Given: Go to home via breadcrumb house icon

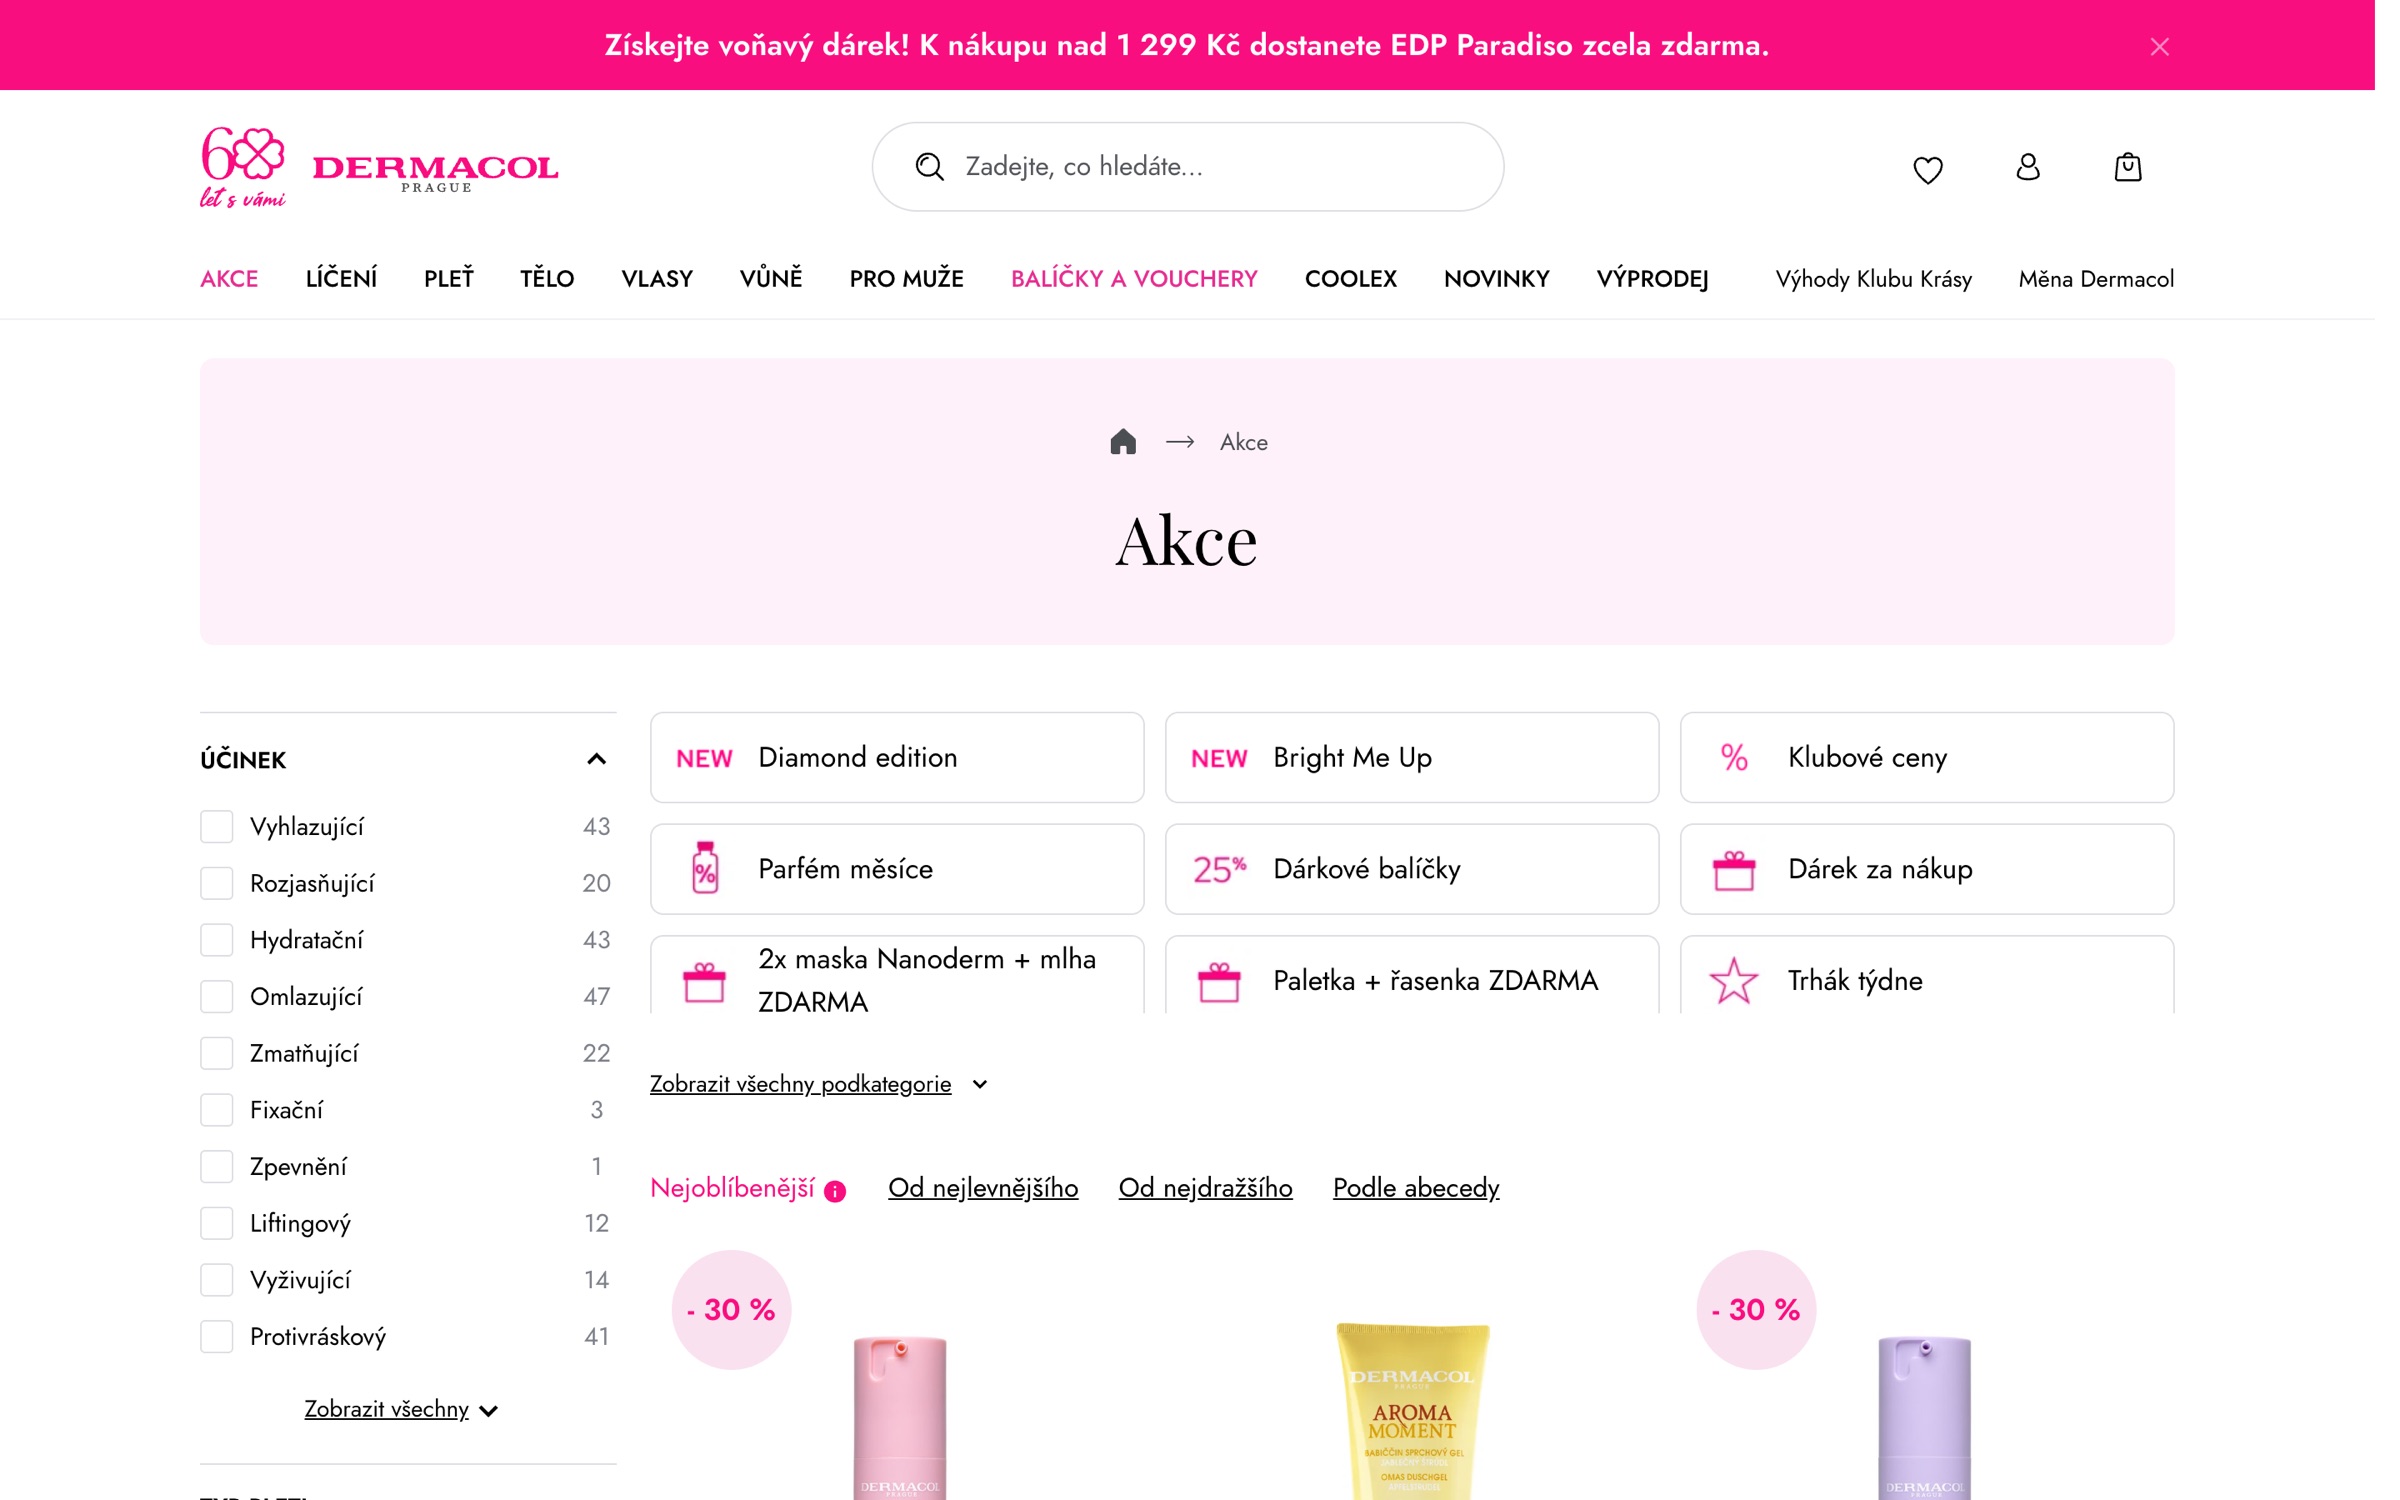Looking at the screenshot, I should click(x=1123, y=442).
